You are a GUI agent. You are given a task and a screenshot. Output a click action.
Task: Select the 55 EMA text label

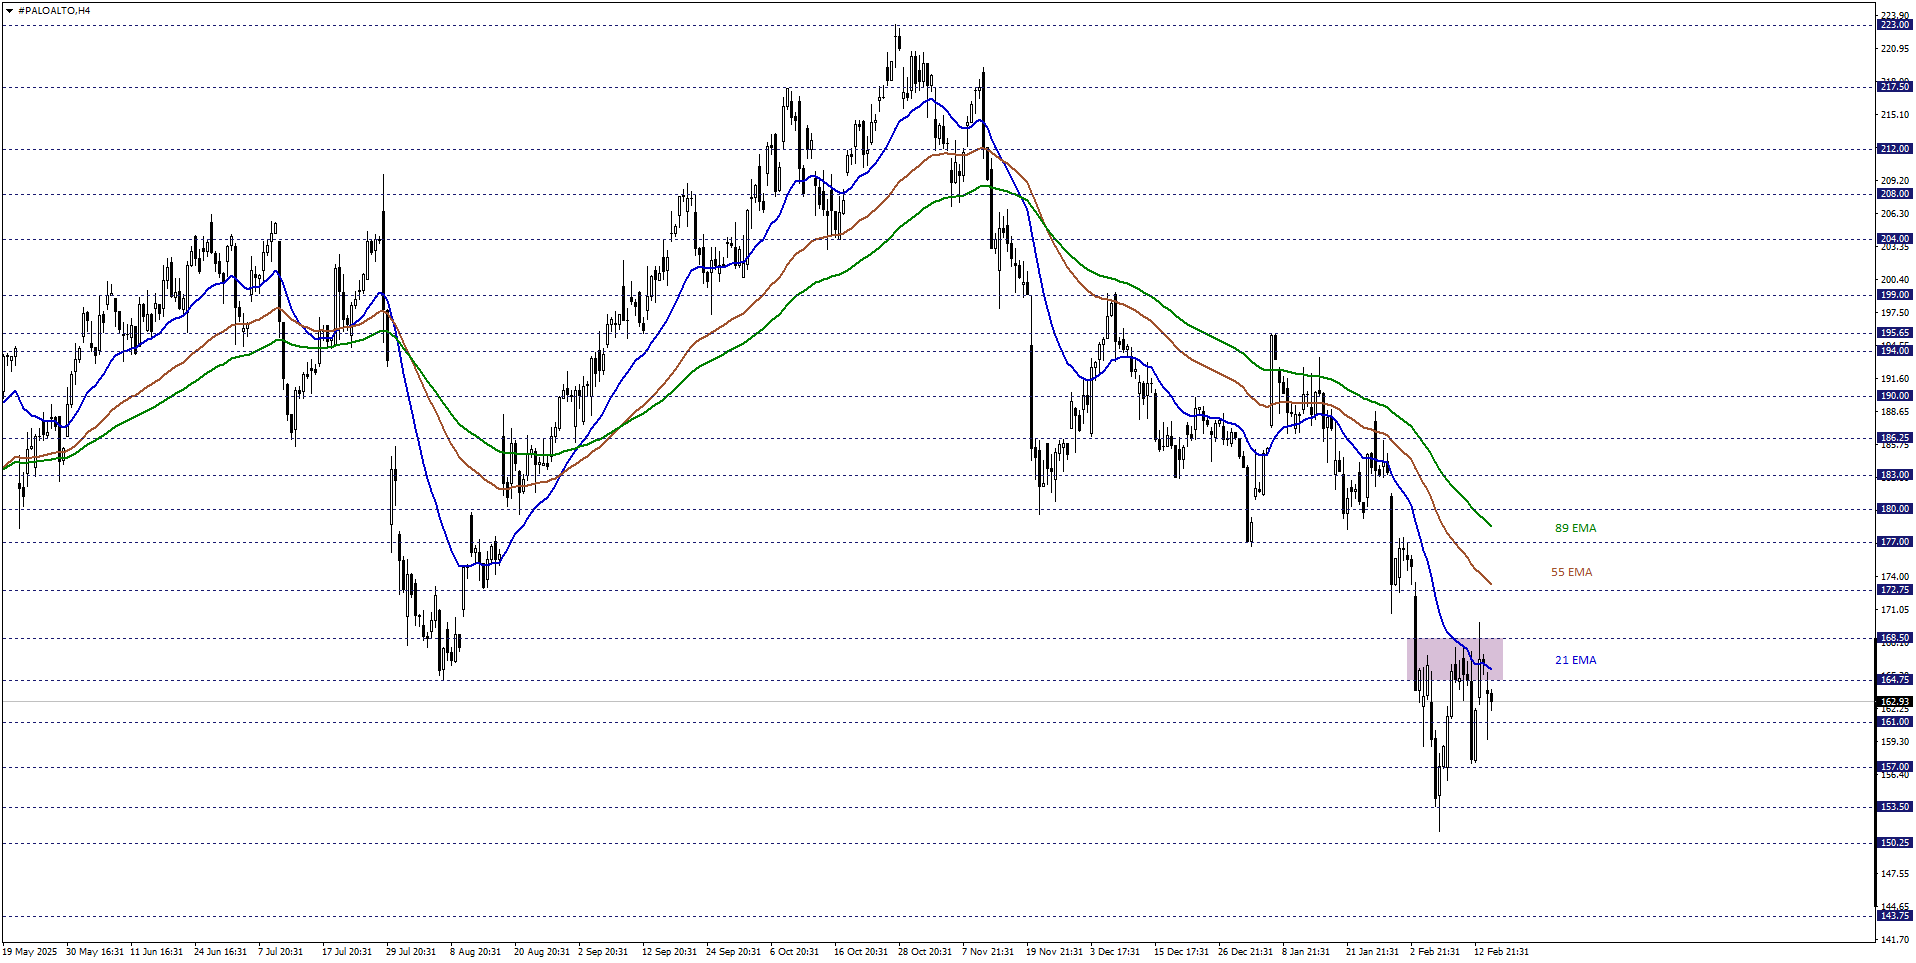coord(1571,572)
